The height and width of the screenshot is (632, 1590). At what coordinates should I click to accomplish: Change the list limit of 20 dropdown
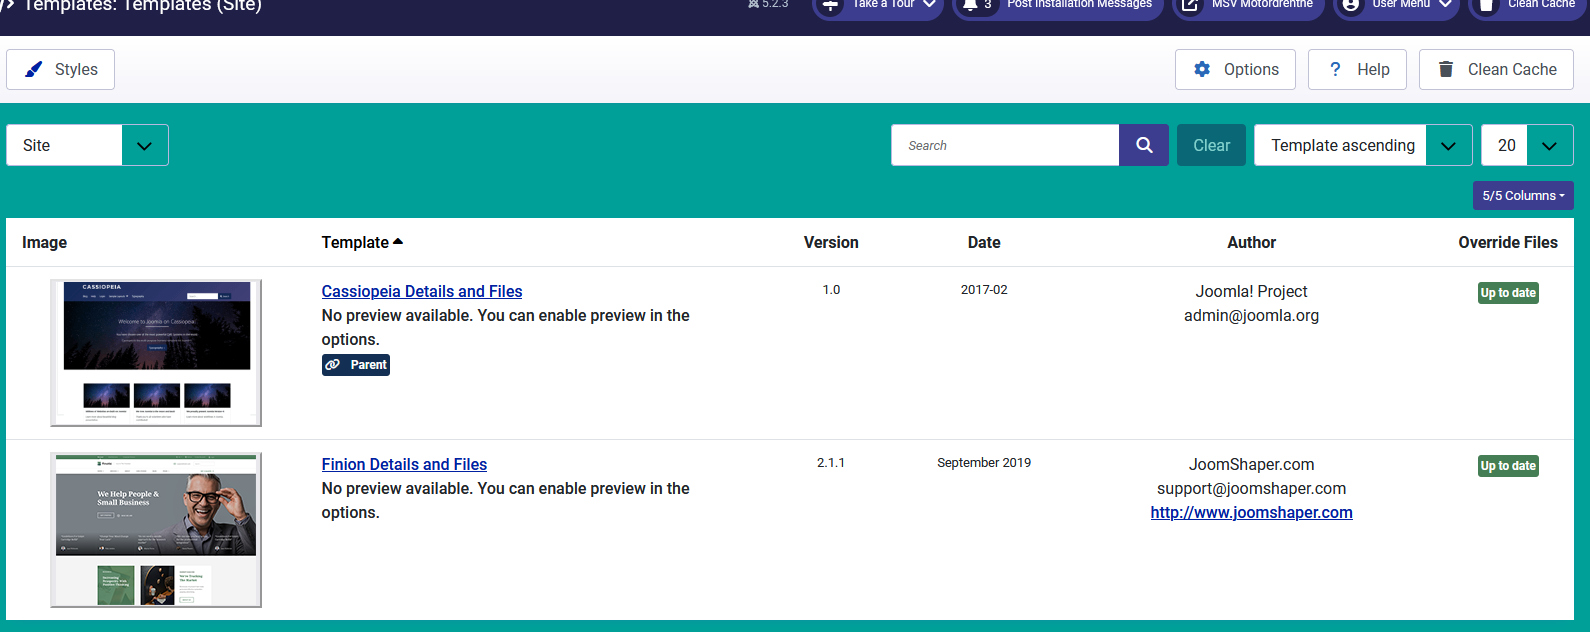pos(1526,146)
